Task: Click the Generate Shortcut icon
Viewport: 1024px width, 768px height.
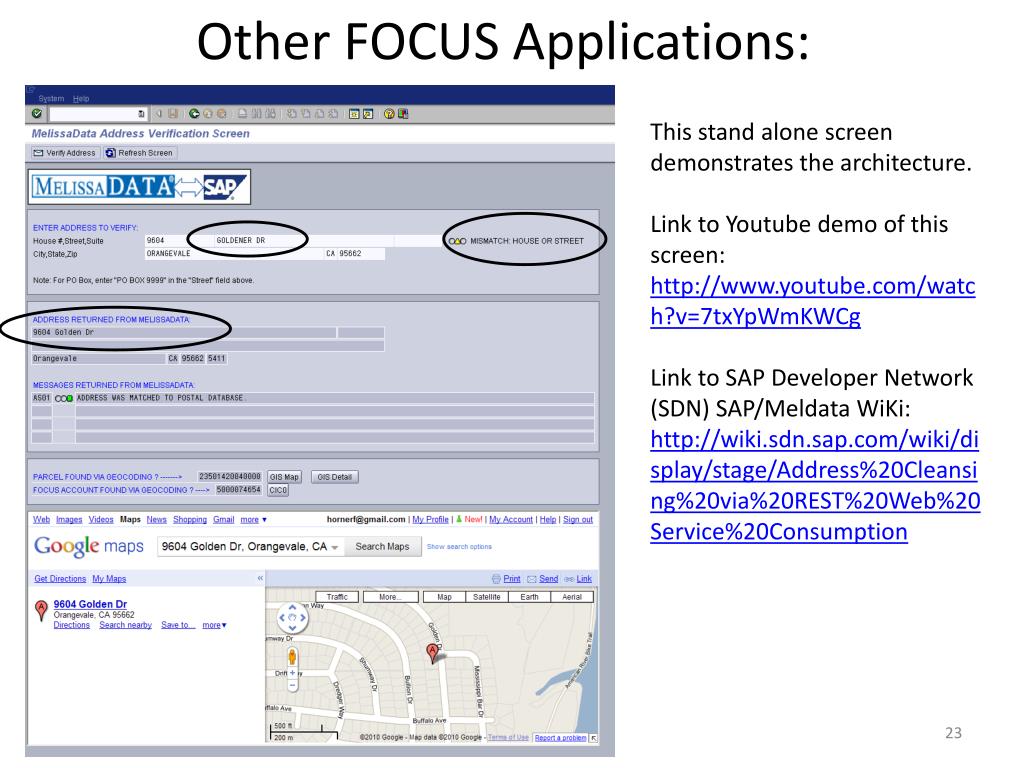Action: tap(368, 114)
